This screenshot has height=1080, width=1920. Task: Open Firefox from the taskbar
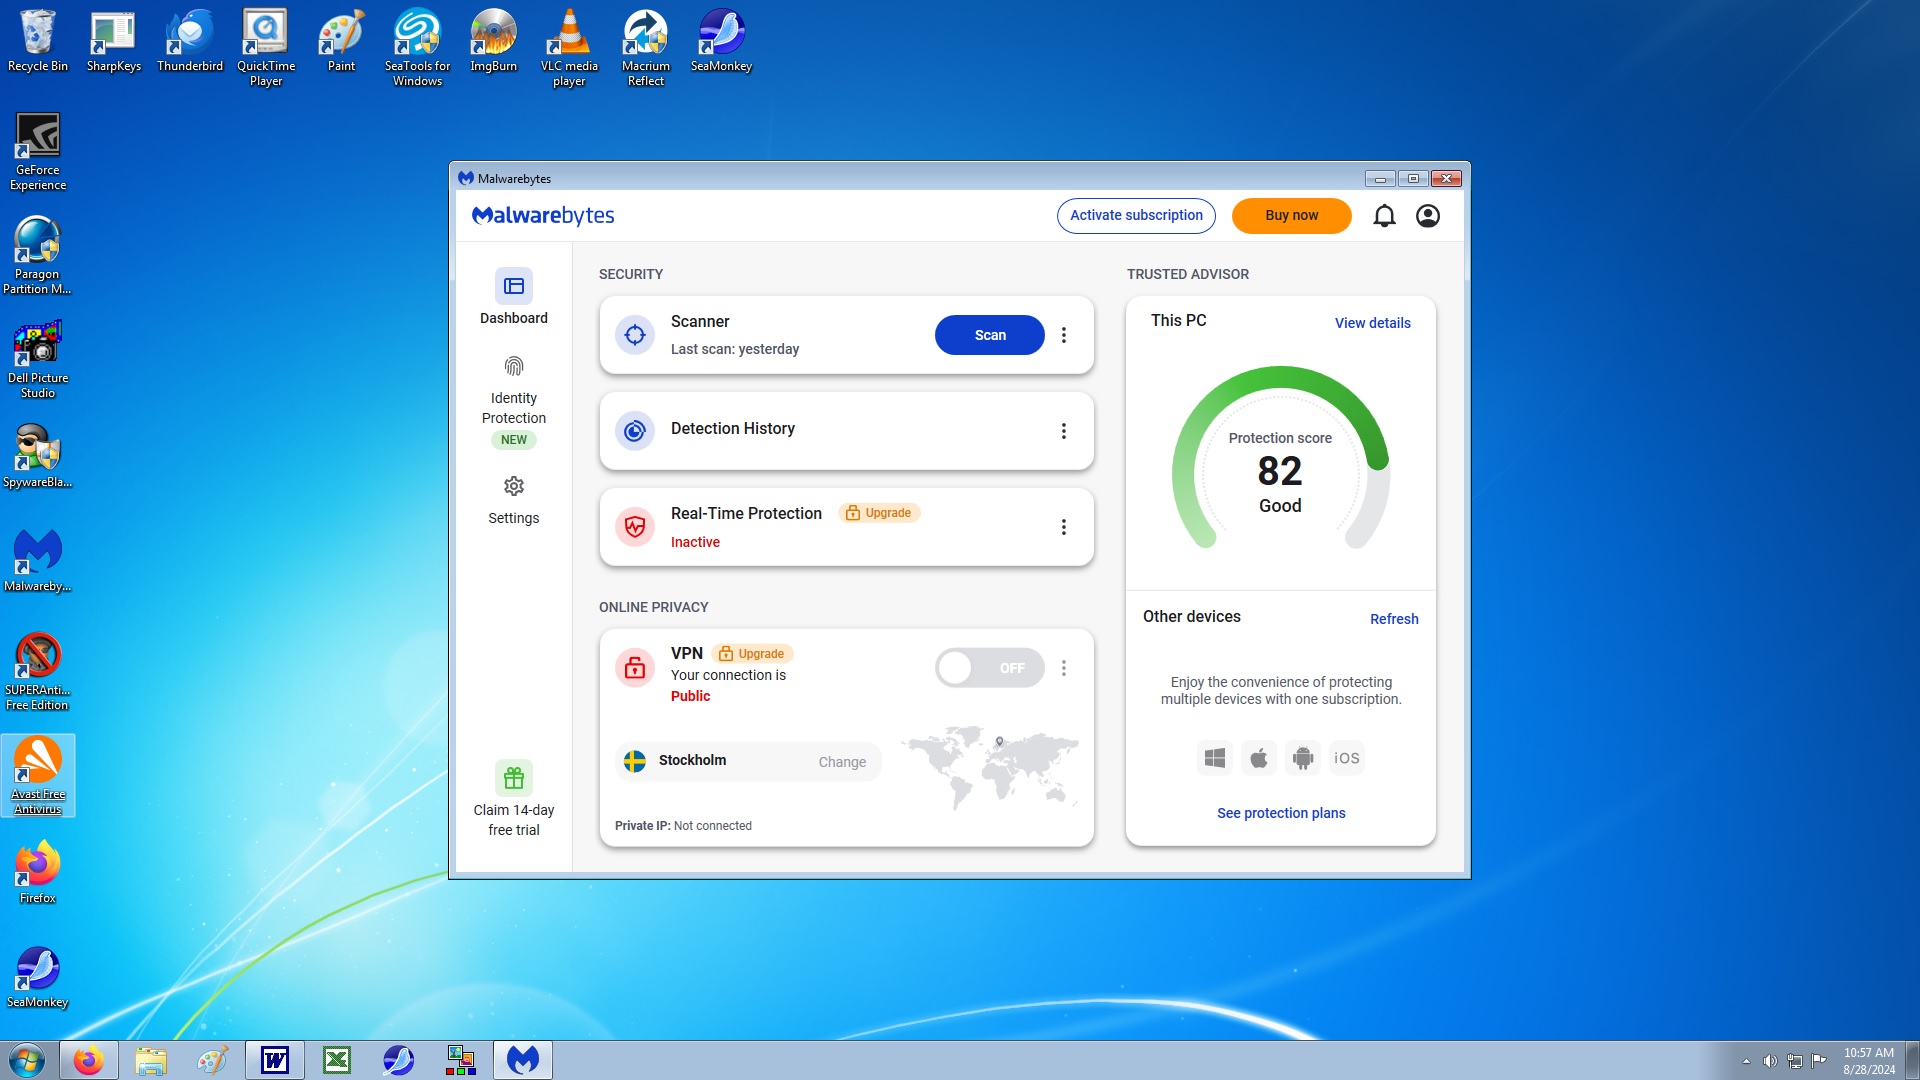88,1060
